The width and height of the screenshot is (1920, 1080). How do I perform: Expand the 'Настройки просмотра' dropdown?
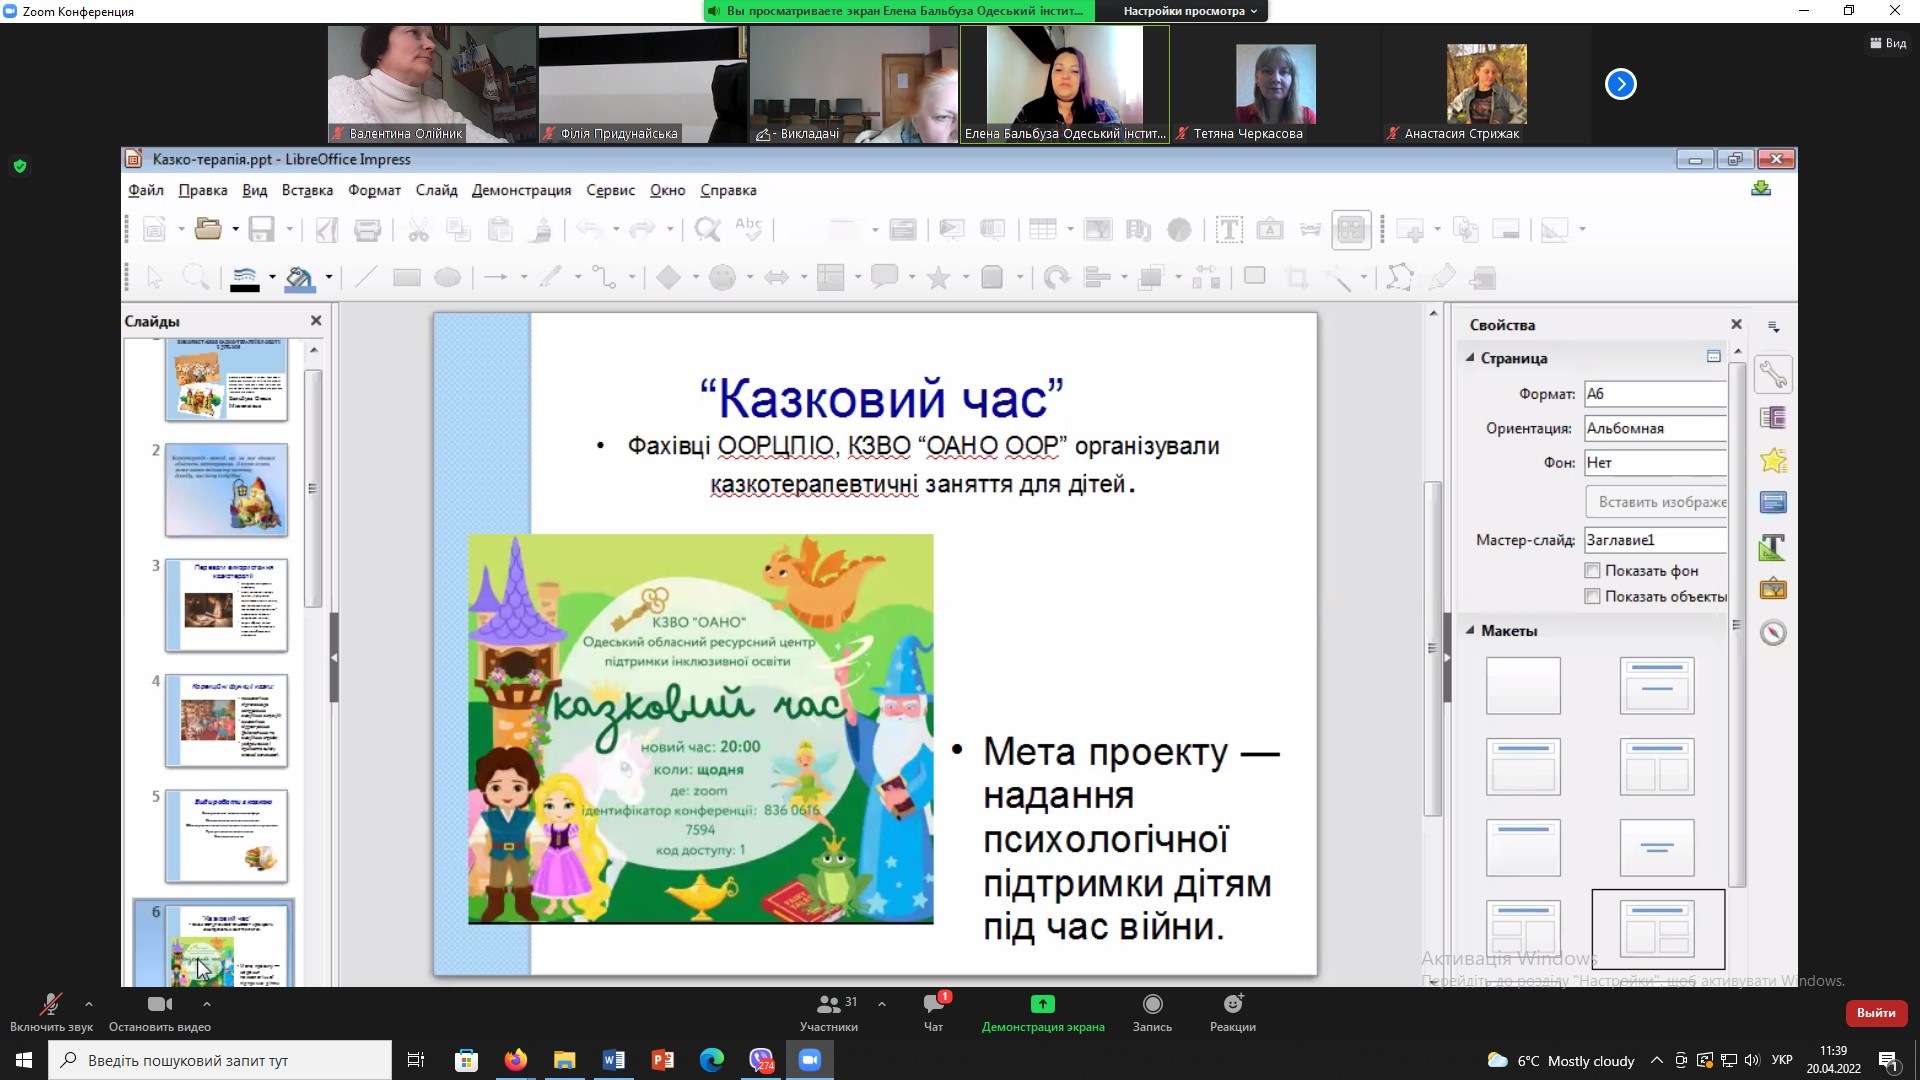[x=1189, y=11]
